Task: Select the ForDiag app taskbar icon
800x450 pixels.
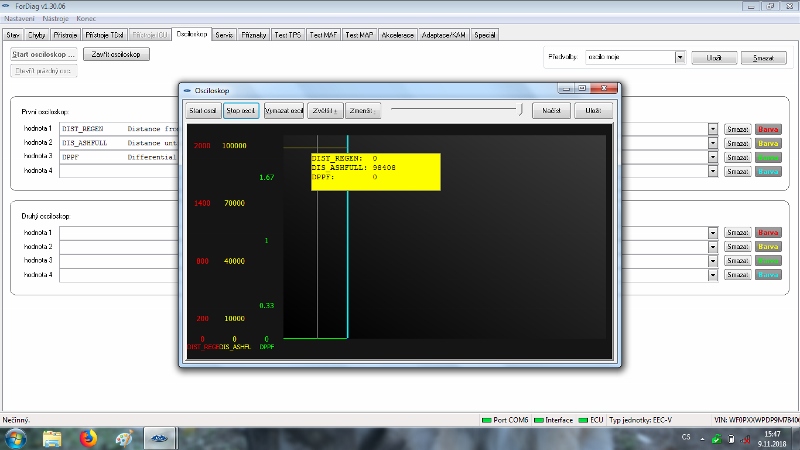Action: pyautogui.click(x=160, y=438)
